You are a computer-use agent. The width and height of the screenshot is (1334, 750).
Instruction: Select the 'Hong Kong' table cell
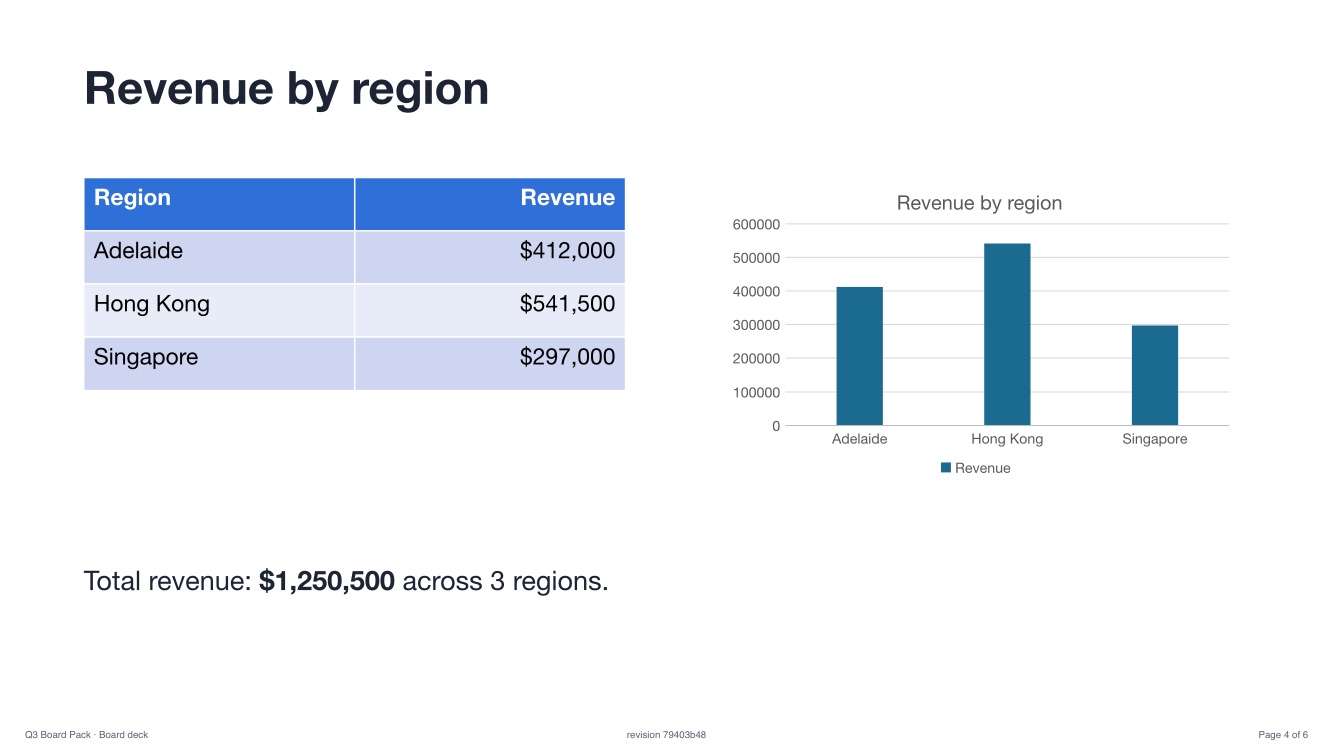coord(219,310)
